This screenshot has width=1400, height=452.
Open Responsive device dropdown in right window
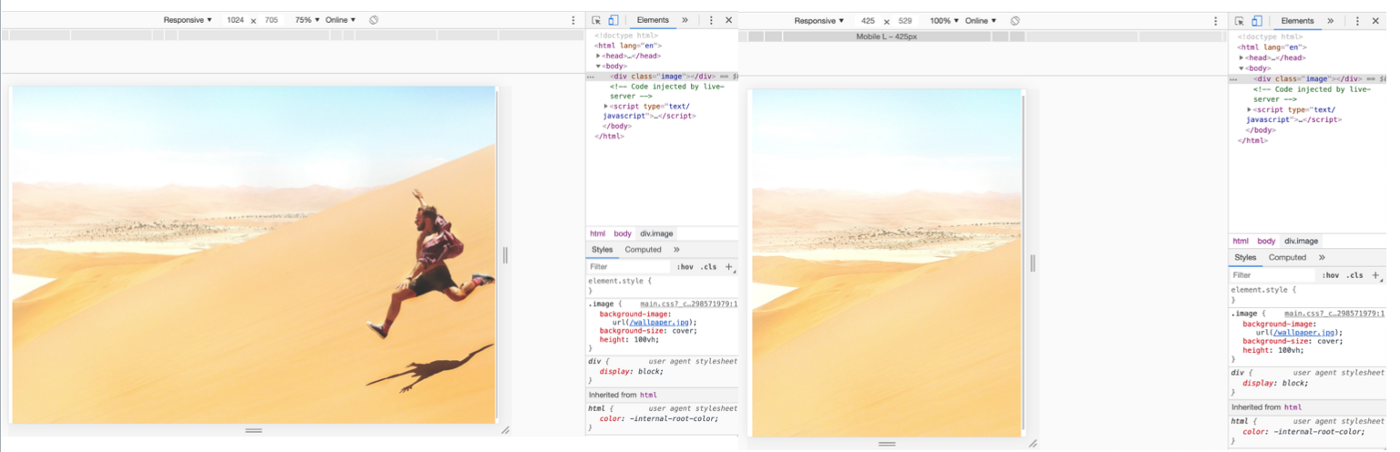819,21
